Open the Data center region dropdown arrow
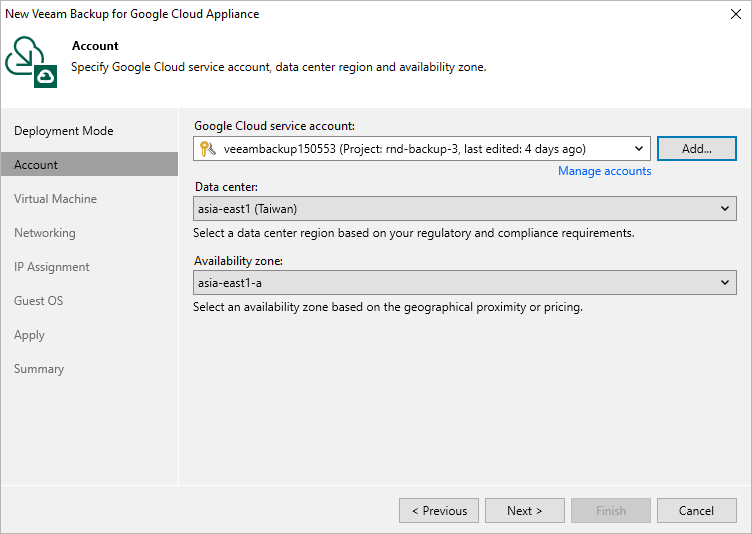The height and width of the screenshot is (534, 752). coord(725,209)
